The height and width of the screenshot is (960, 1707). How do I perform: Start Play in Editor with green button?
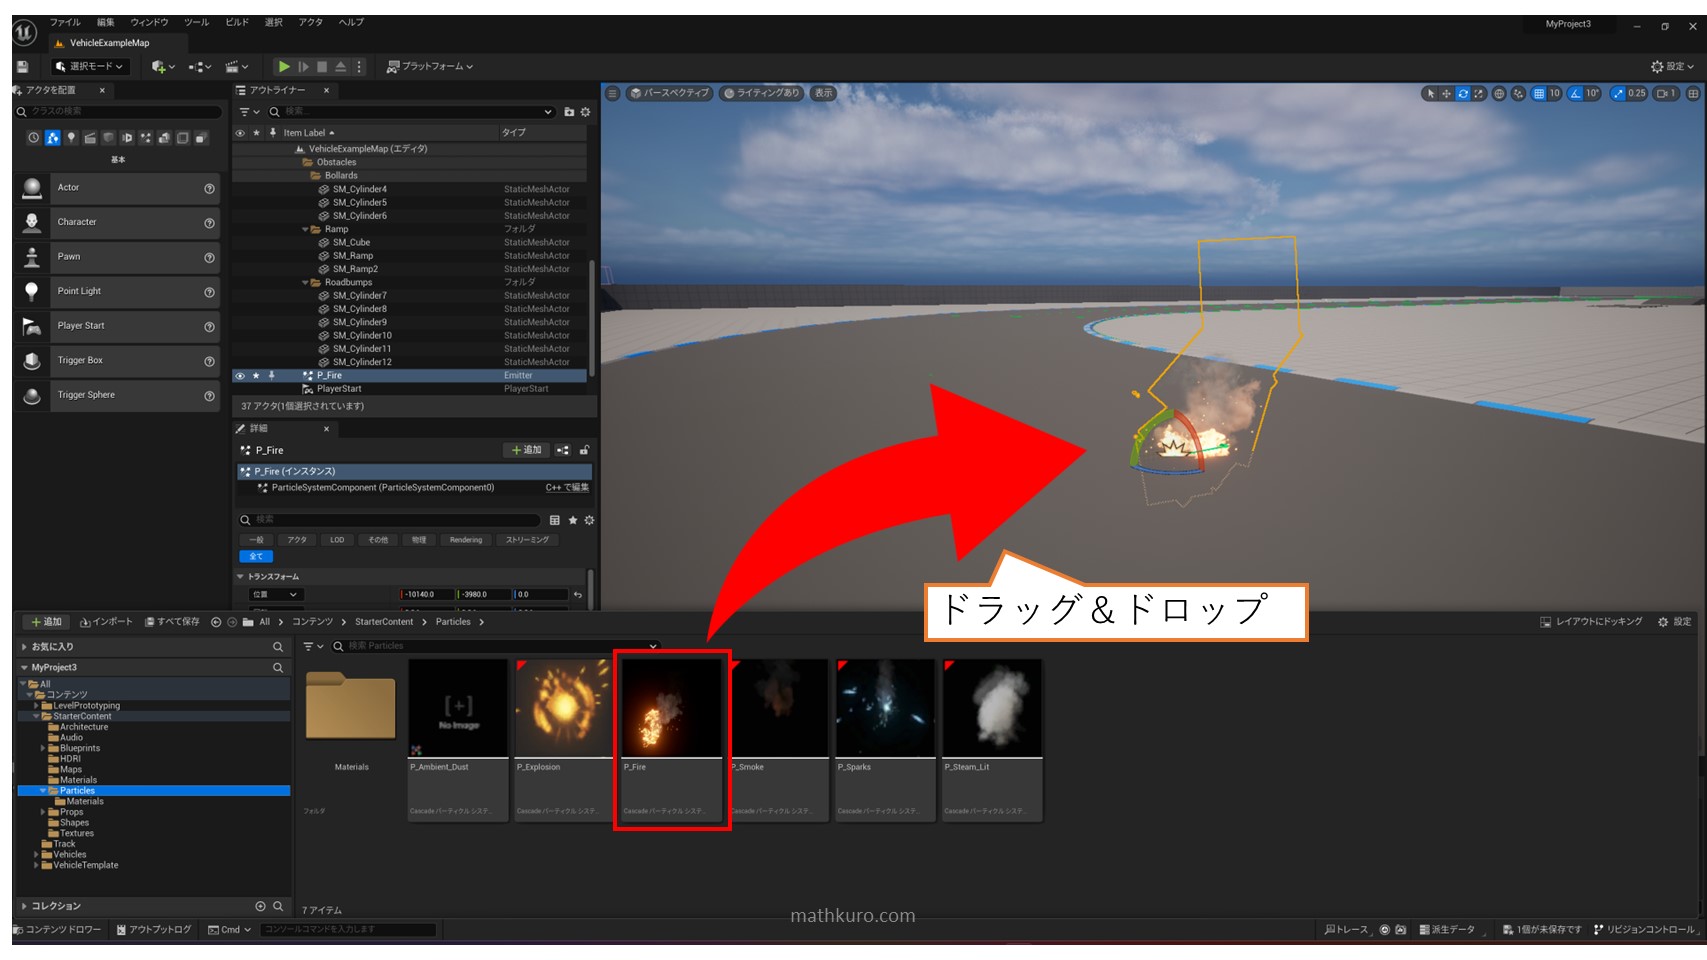284,66
